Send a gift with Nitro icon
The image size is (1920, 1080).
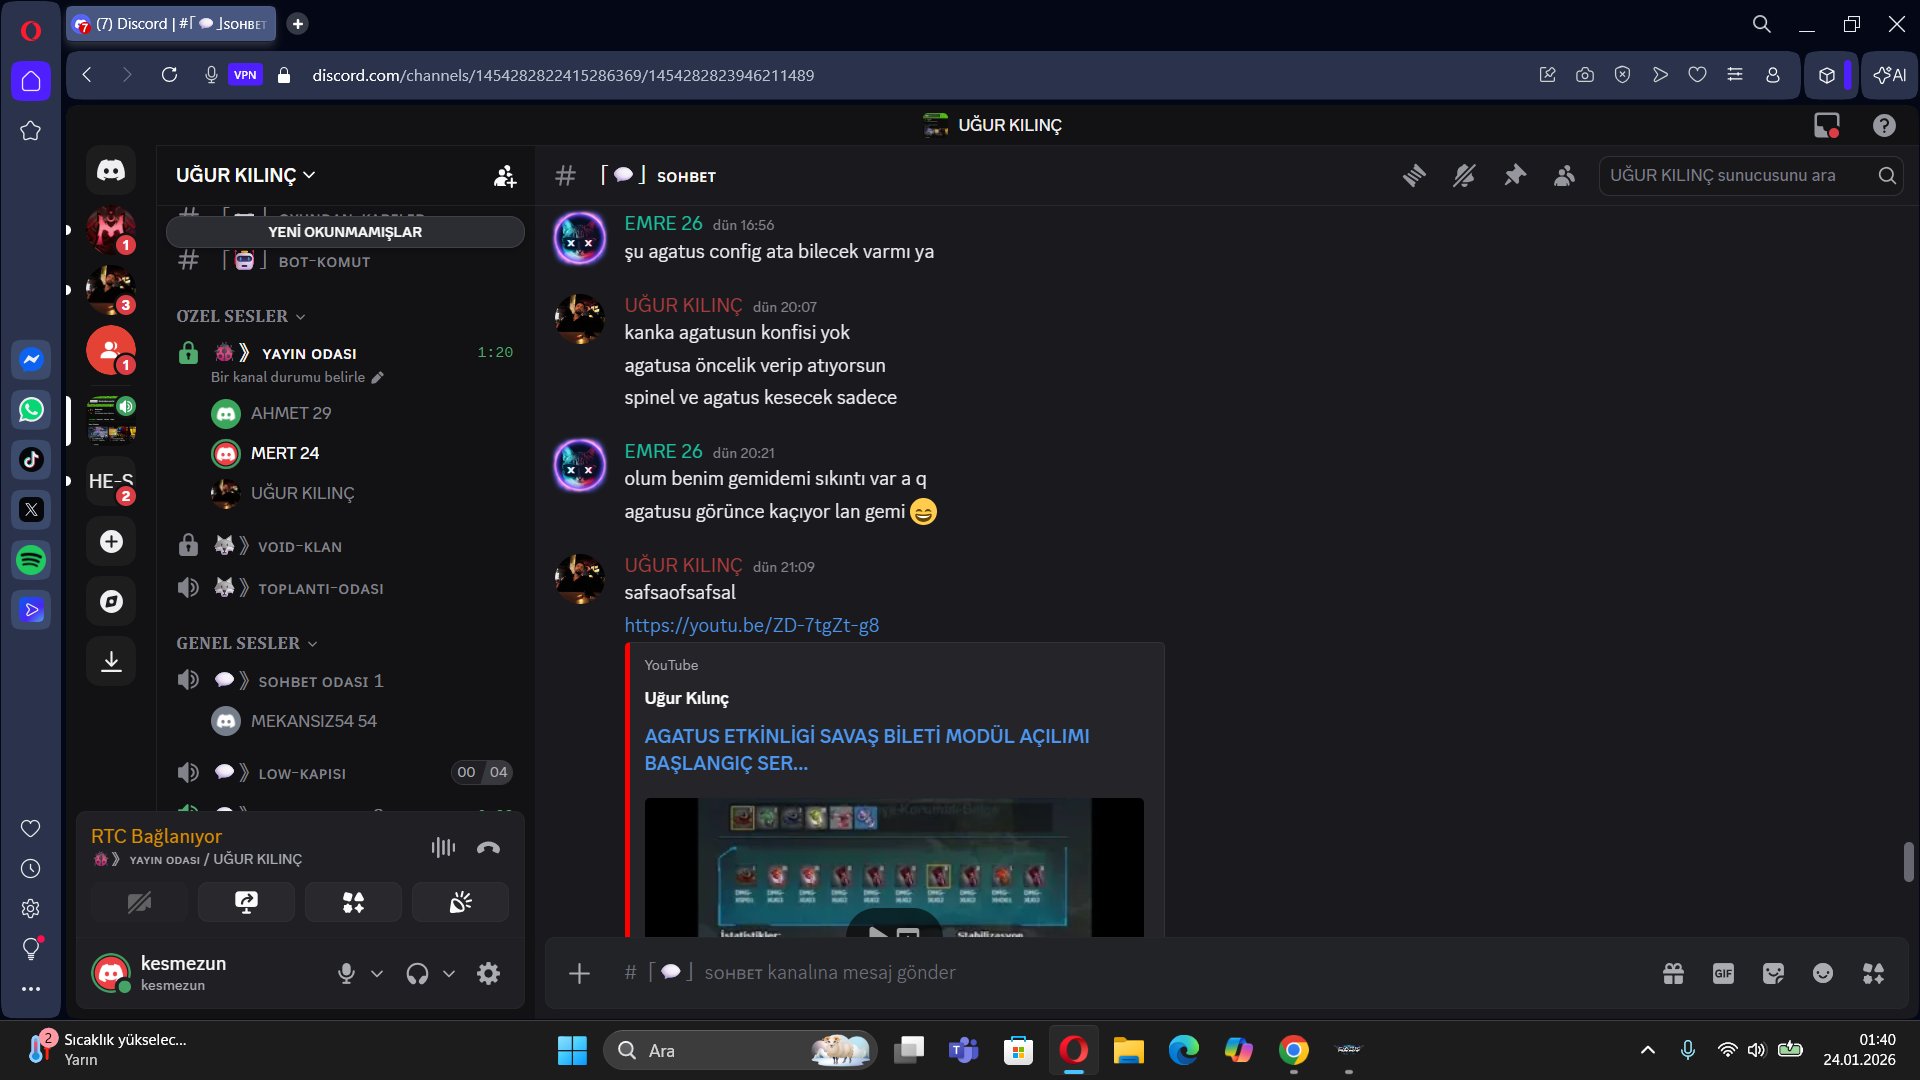[x=1673, y=973]
